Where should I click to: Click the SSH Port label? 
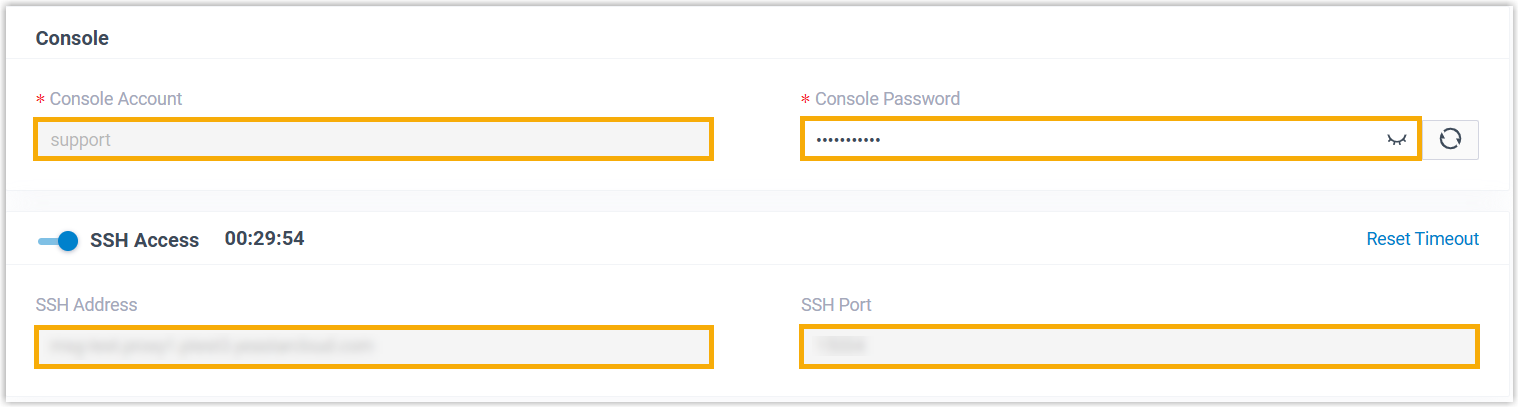tap(836, 305)
